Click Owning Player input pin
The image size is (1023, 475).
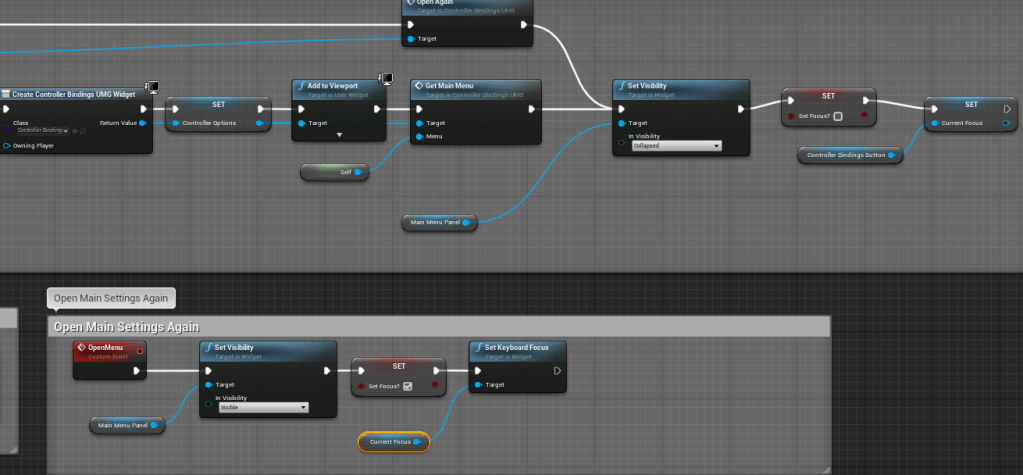tap(7, 146)
